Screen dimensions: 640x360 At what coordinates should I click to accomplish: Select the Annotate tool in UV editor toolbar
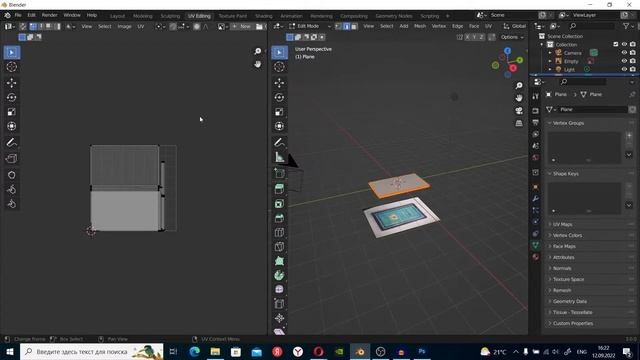coord(11,142)
